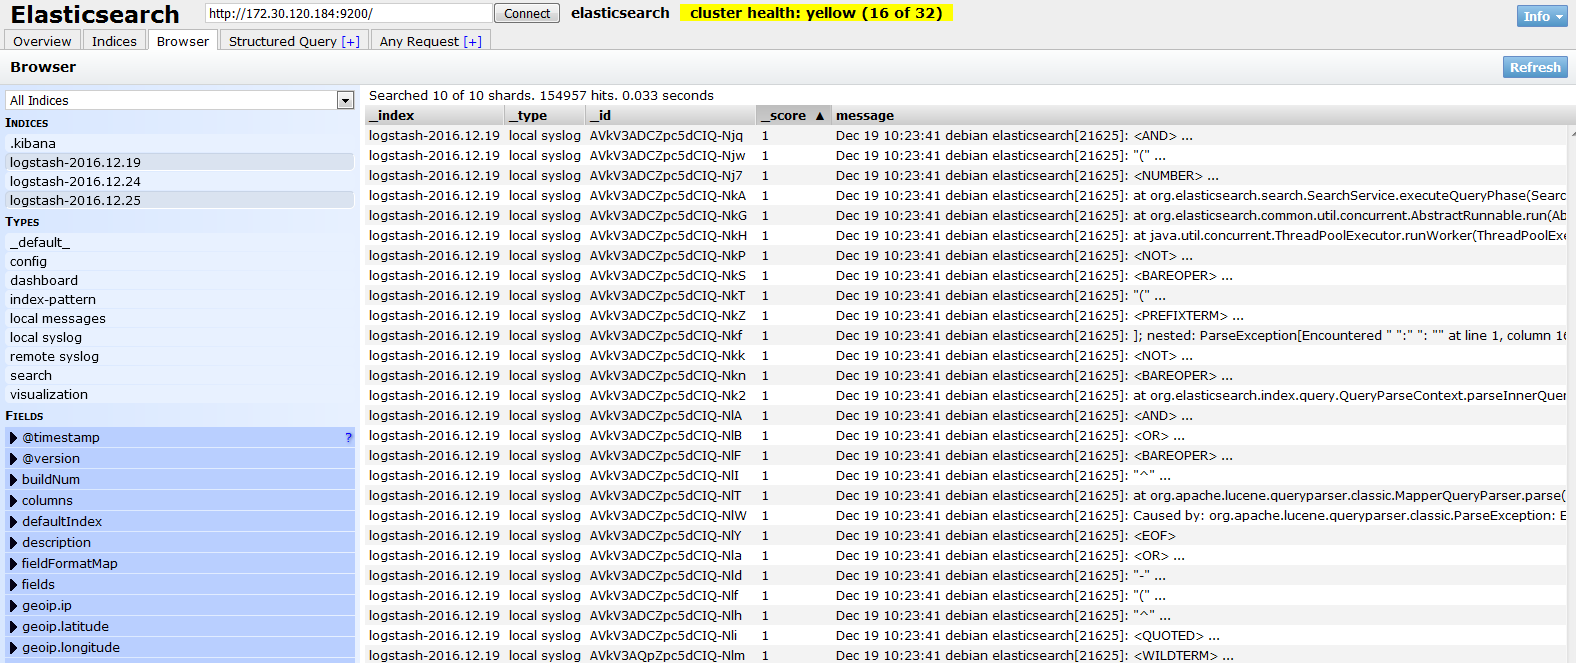Image resolution: width=1576 pixels, height=663 pixels.
Task: Click the MapperQueryParser.parse message
Action: coord(1201,496)
